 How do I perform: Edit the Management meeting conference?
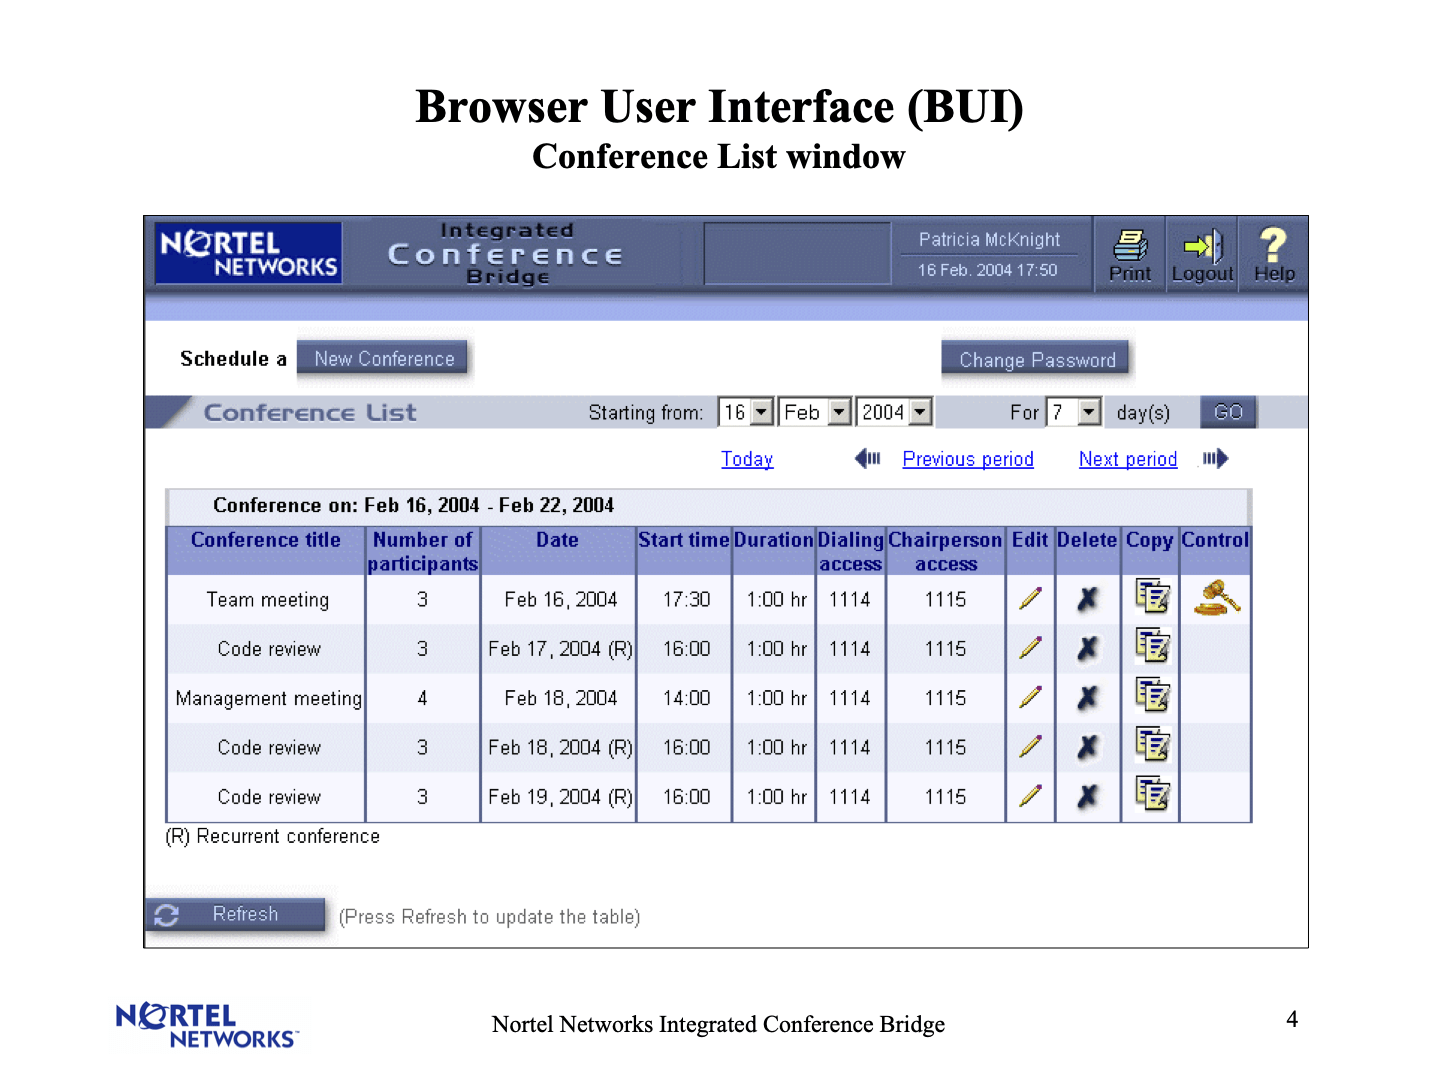(1030, 697)
